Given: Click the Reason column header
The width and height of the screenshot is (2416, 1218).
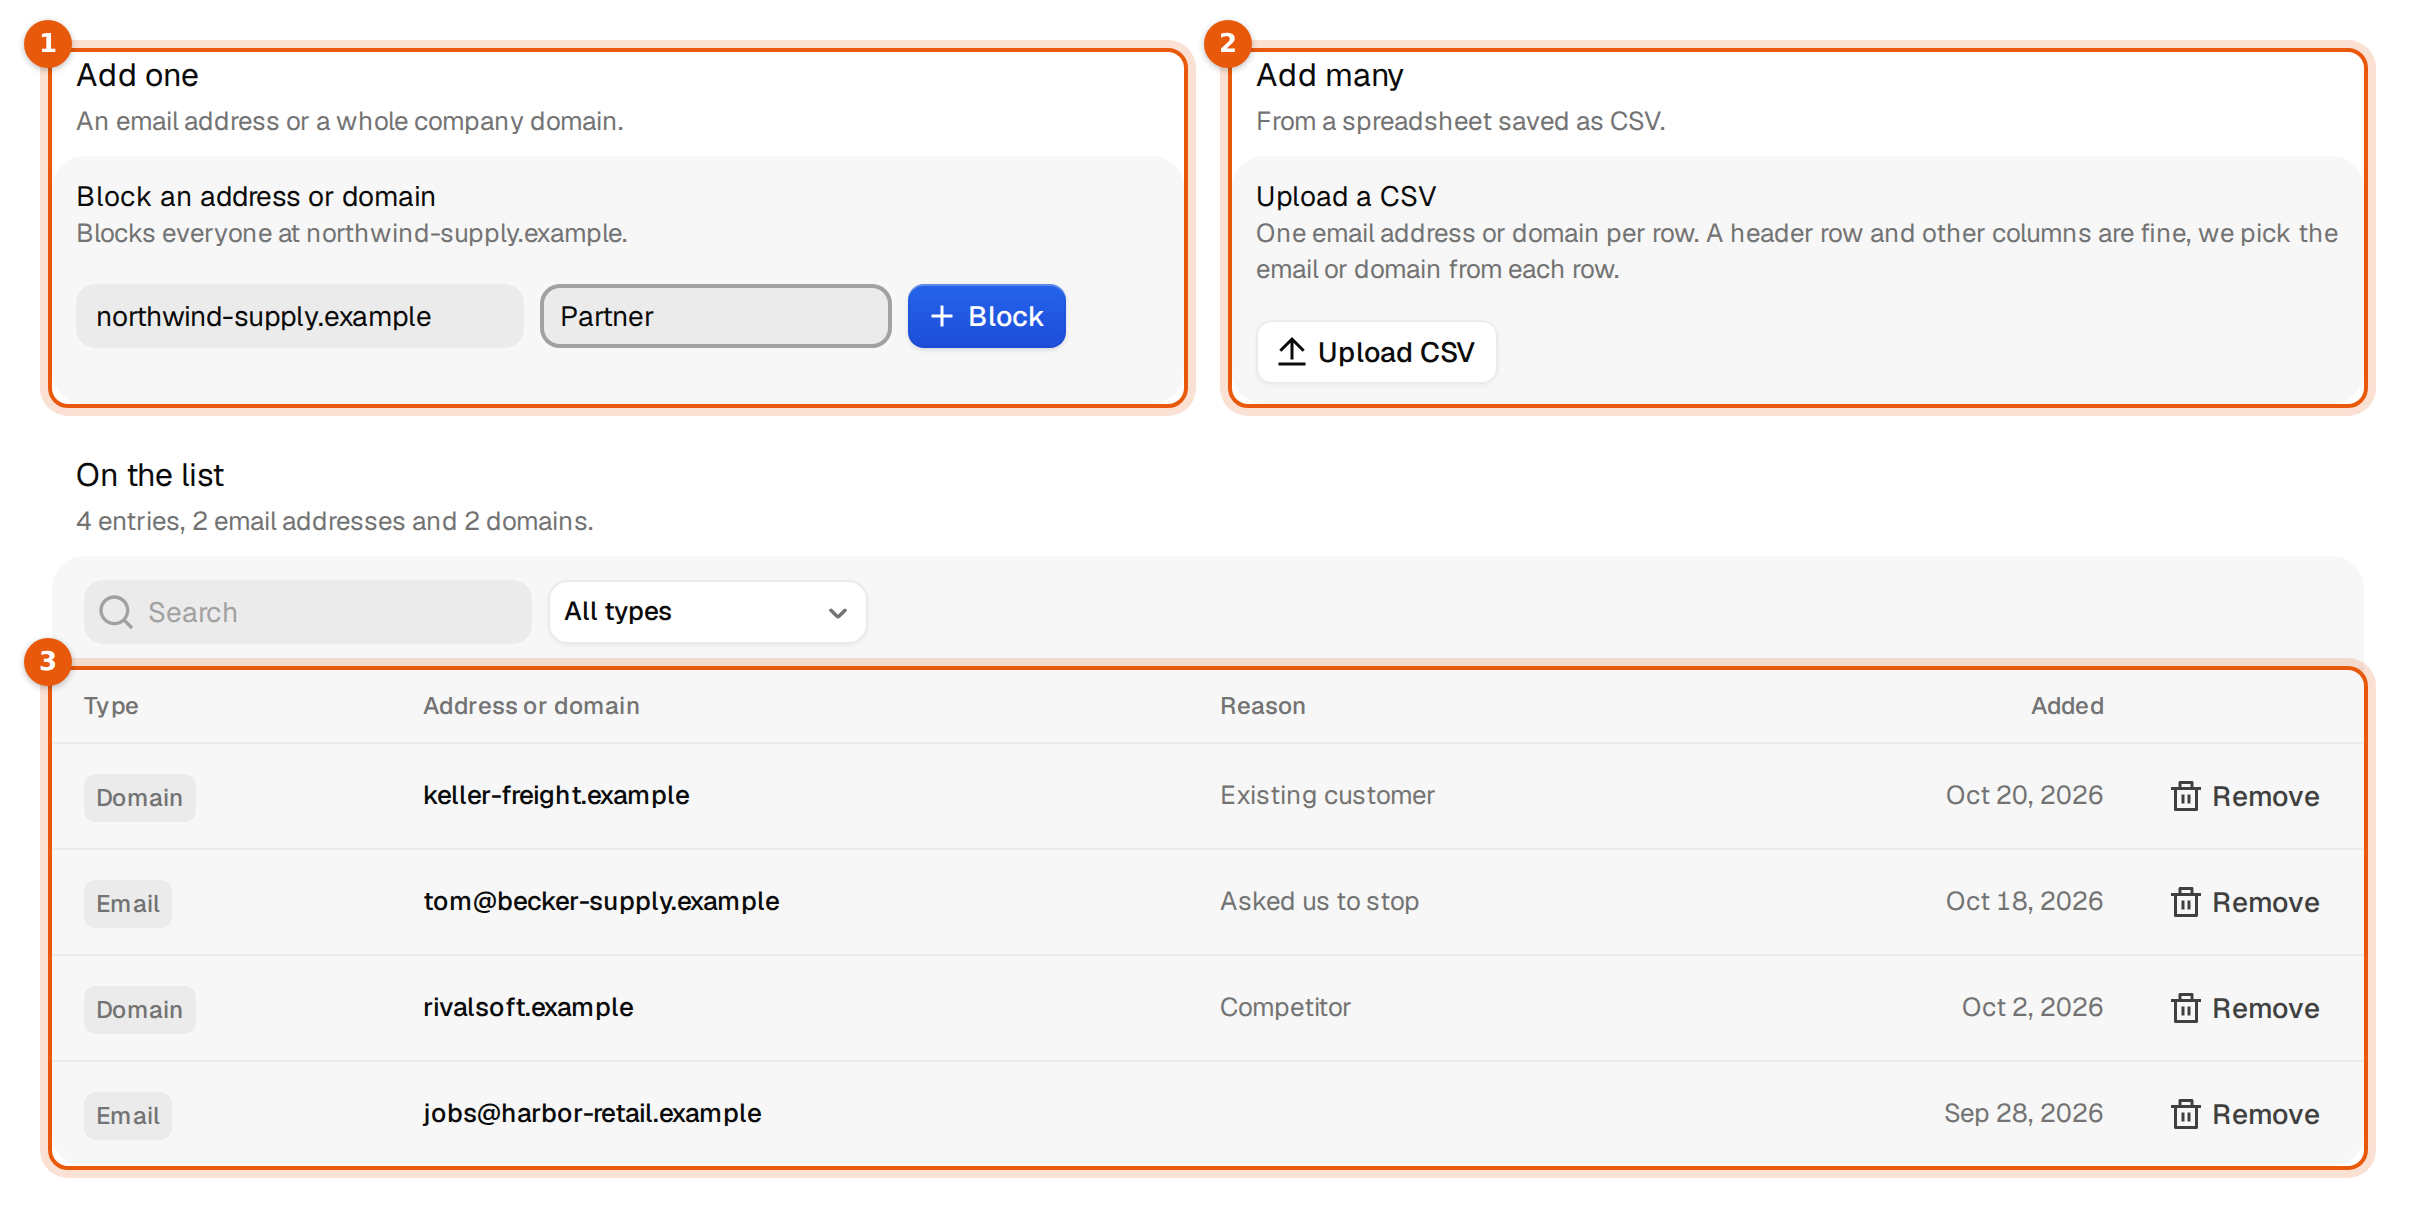Looking at the screenshot, I should click(x=1262, y=706).
